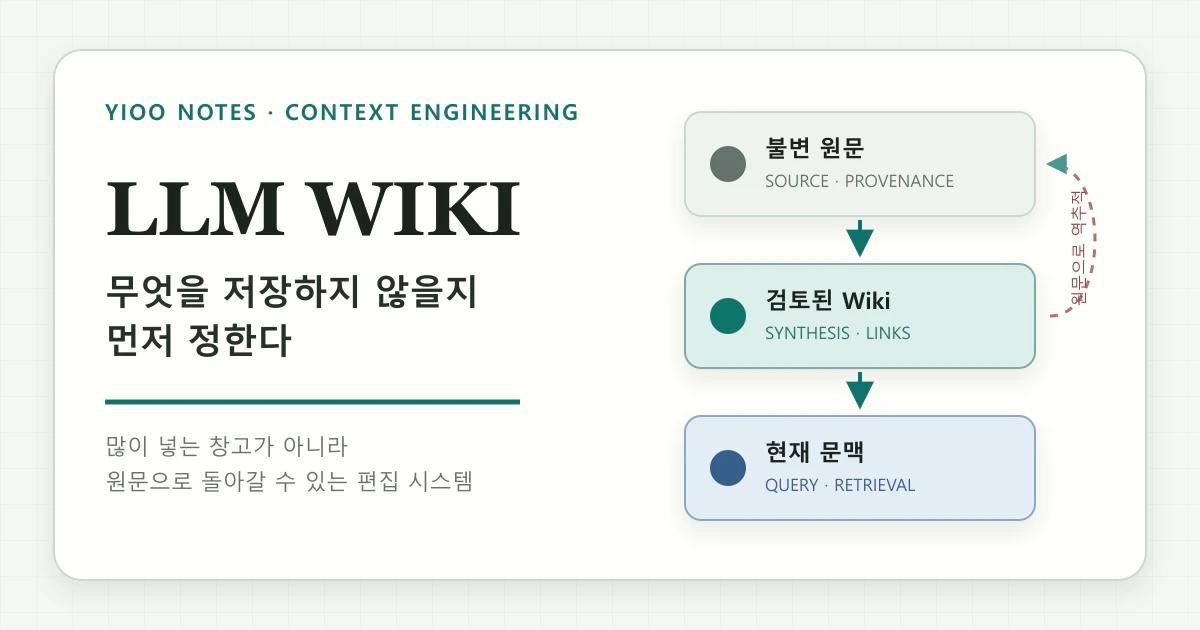The image size is (1200, 630).
Task: Click the gray circle in 불변 원문 card
Action: click(x=728, y=164)
